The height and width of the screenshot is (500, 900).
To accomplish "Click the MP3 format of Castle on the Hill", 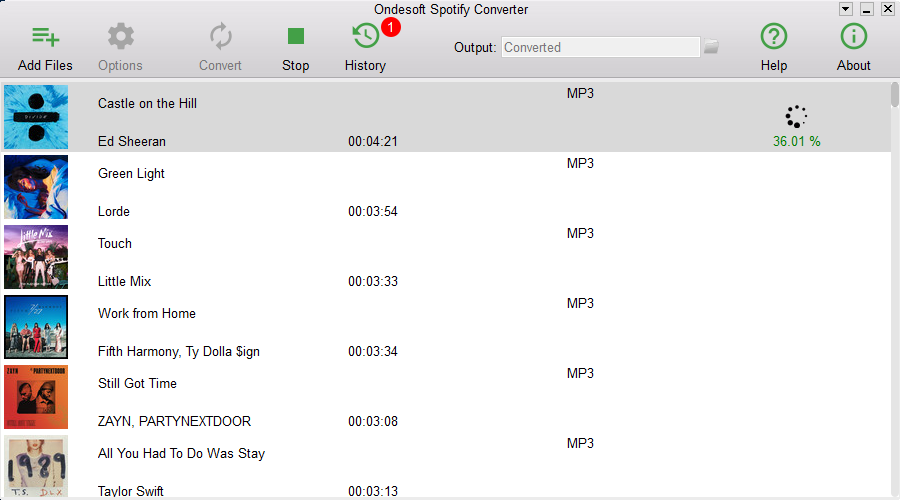I will [x=580, y=93].
